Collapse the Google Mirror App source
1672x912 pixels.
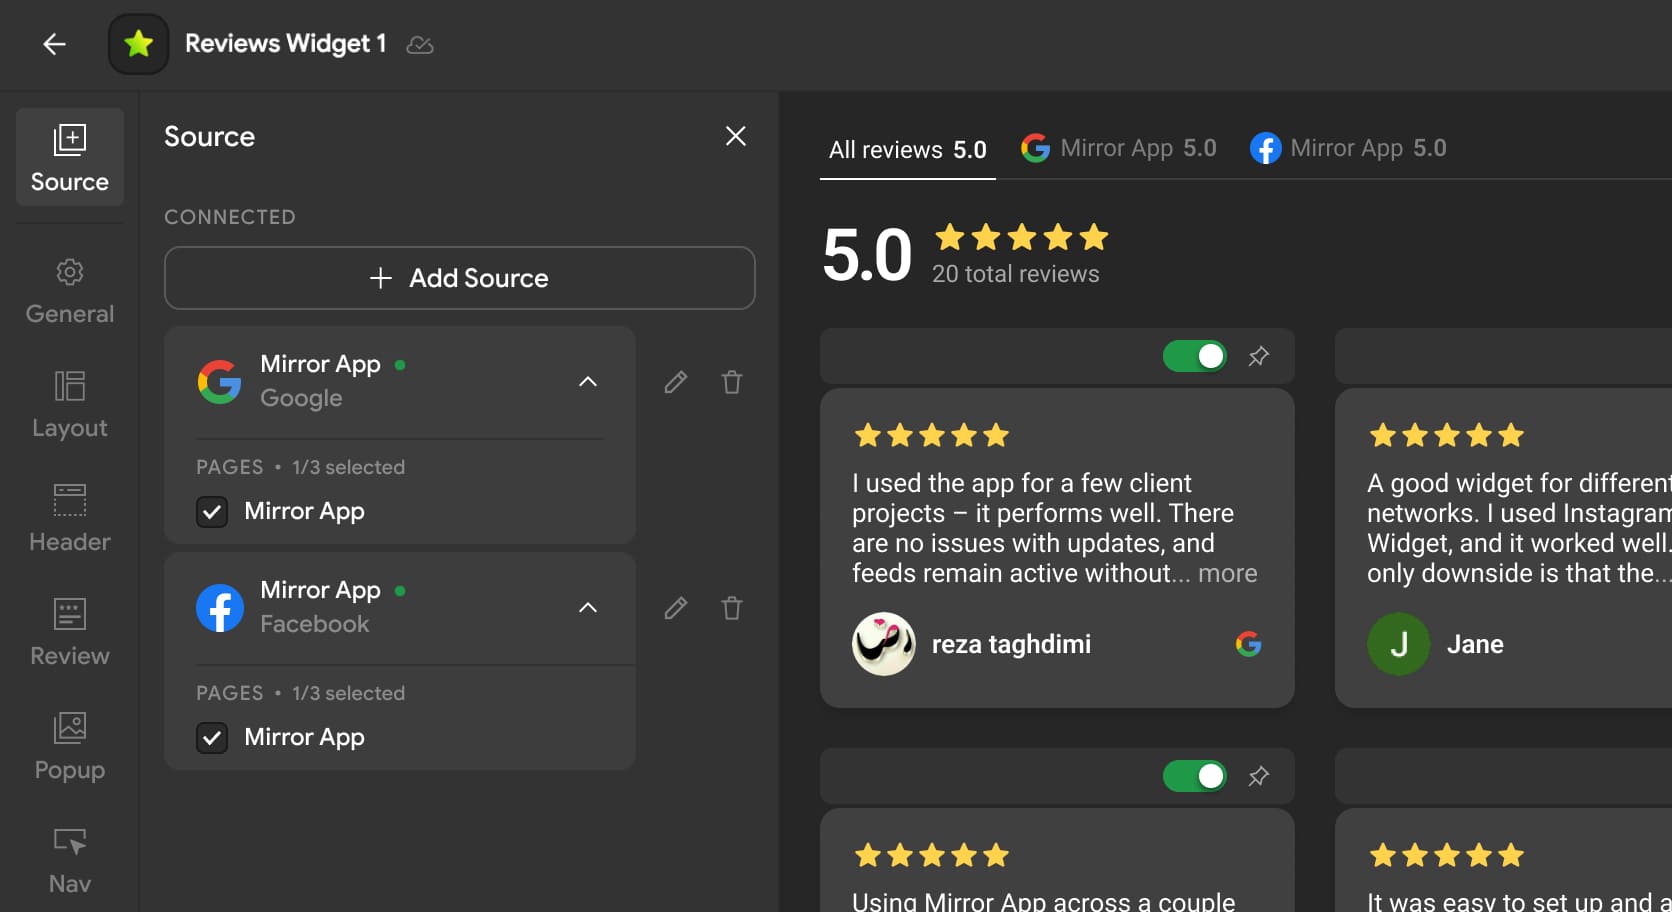tap(588, 382)
